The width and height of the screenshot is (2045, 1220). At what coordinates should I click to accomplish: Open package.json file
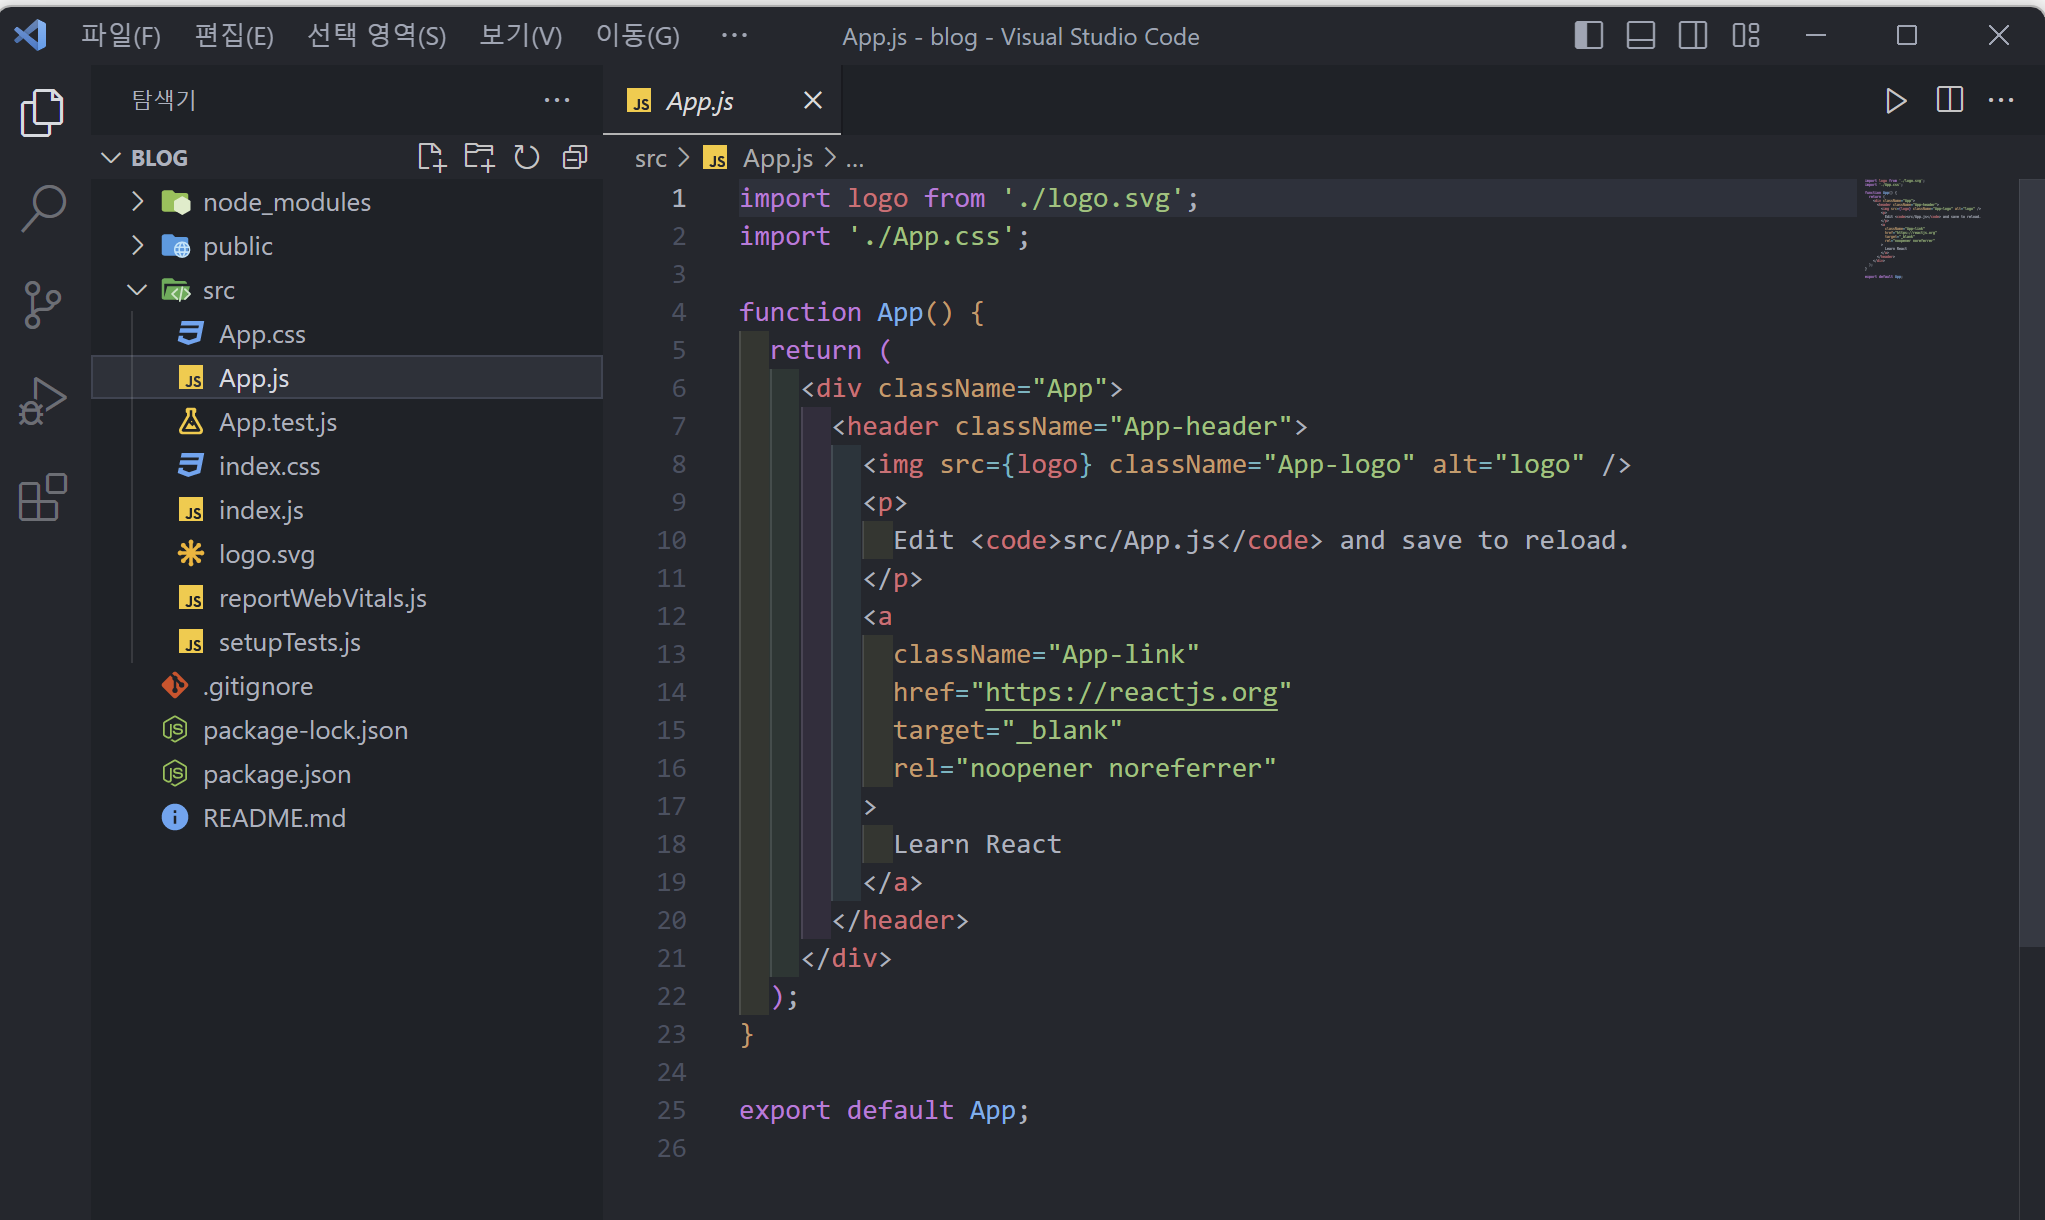tap(346, 774)
